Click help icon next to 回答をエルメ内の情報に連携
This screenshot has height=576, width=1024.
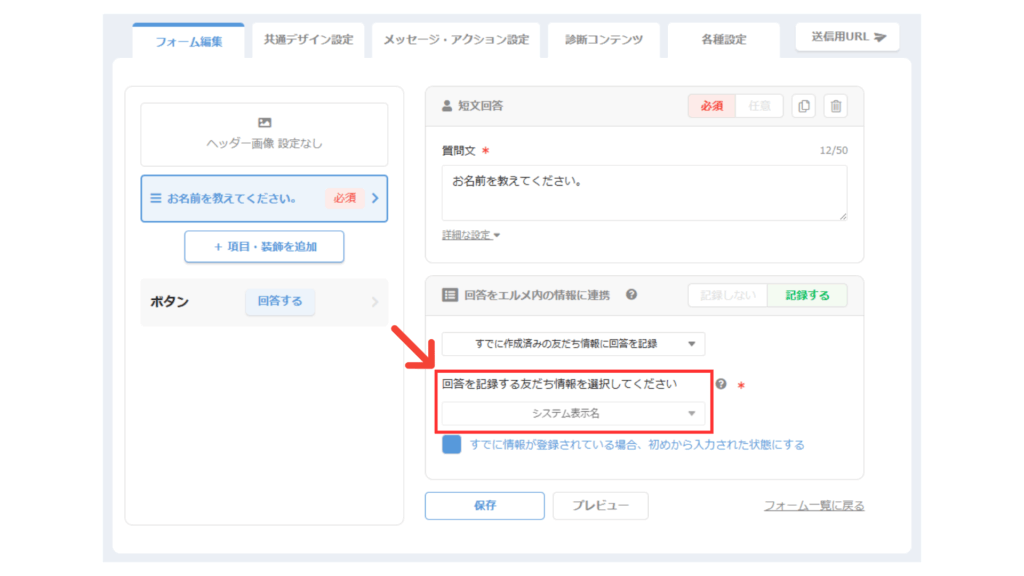631,295
